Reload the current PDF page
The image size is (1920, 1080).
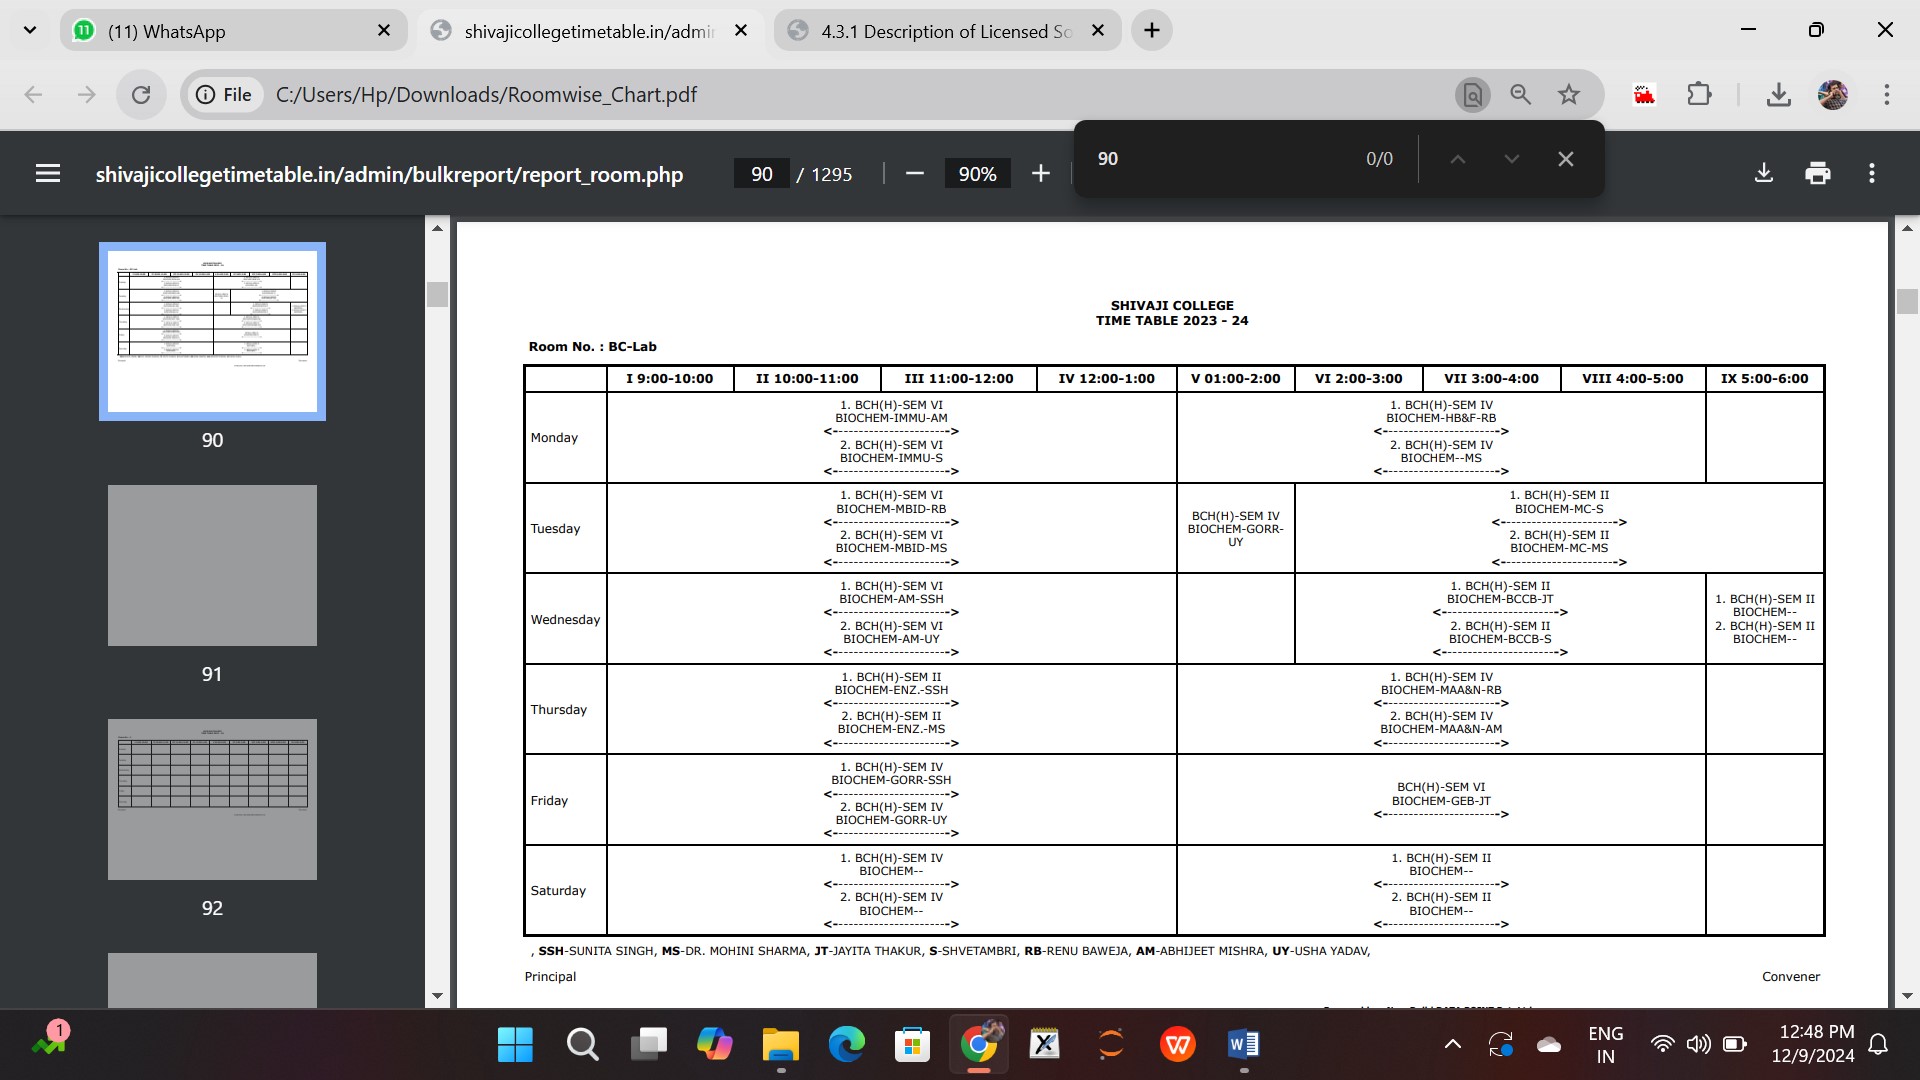point(141,95)
